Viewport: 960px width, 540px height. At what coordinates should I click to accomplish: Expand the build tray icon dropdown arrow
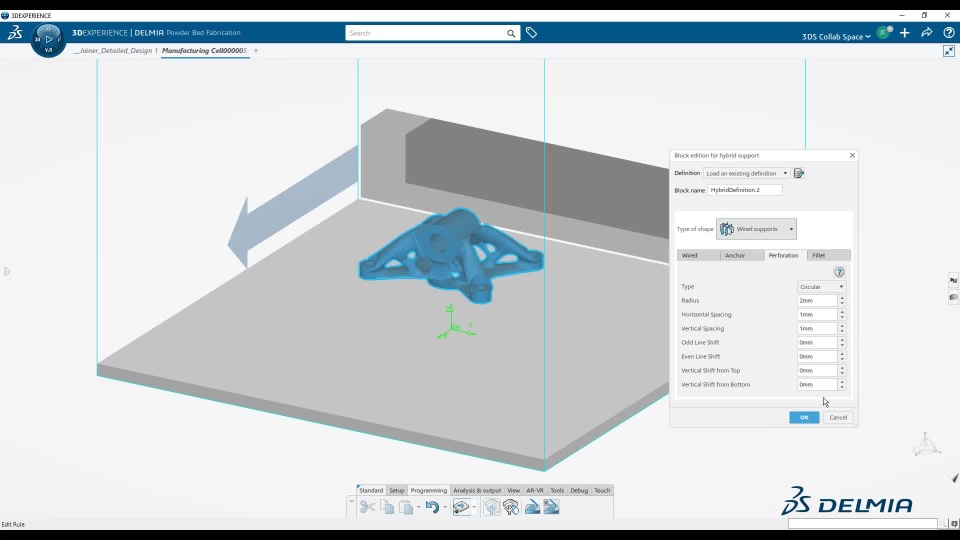[x=474, y=507]
